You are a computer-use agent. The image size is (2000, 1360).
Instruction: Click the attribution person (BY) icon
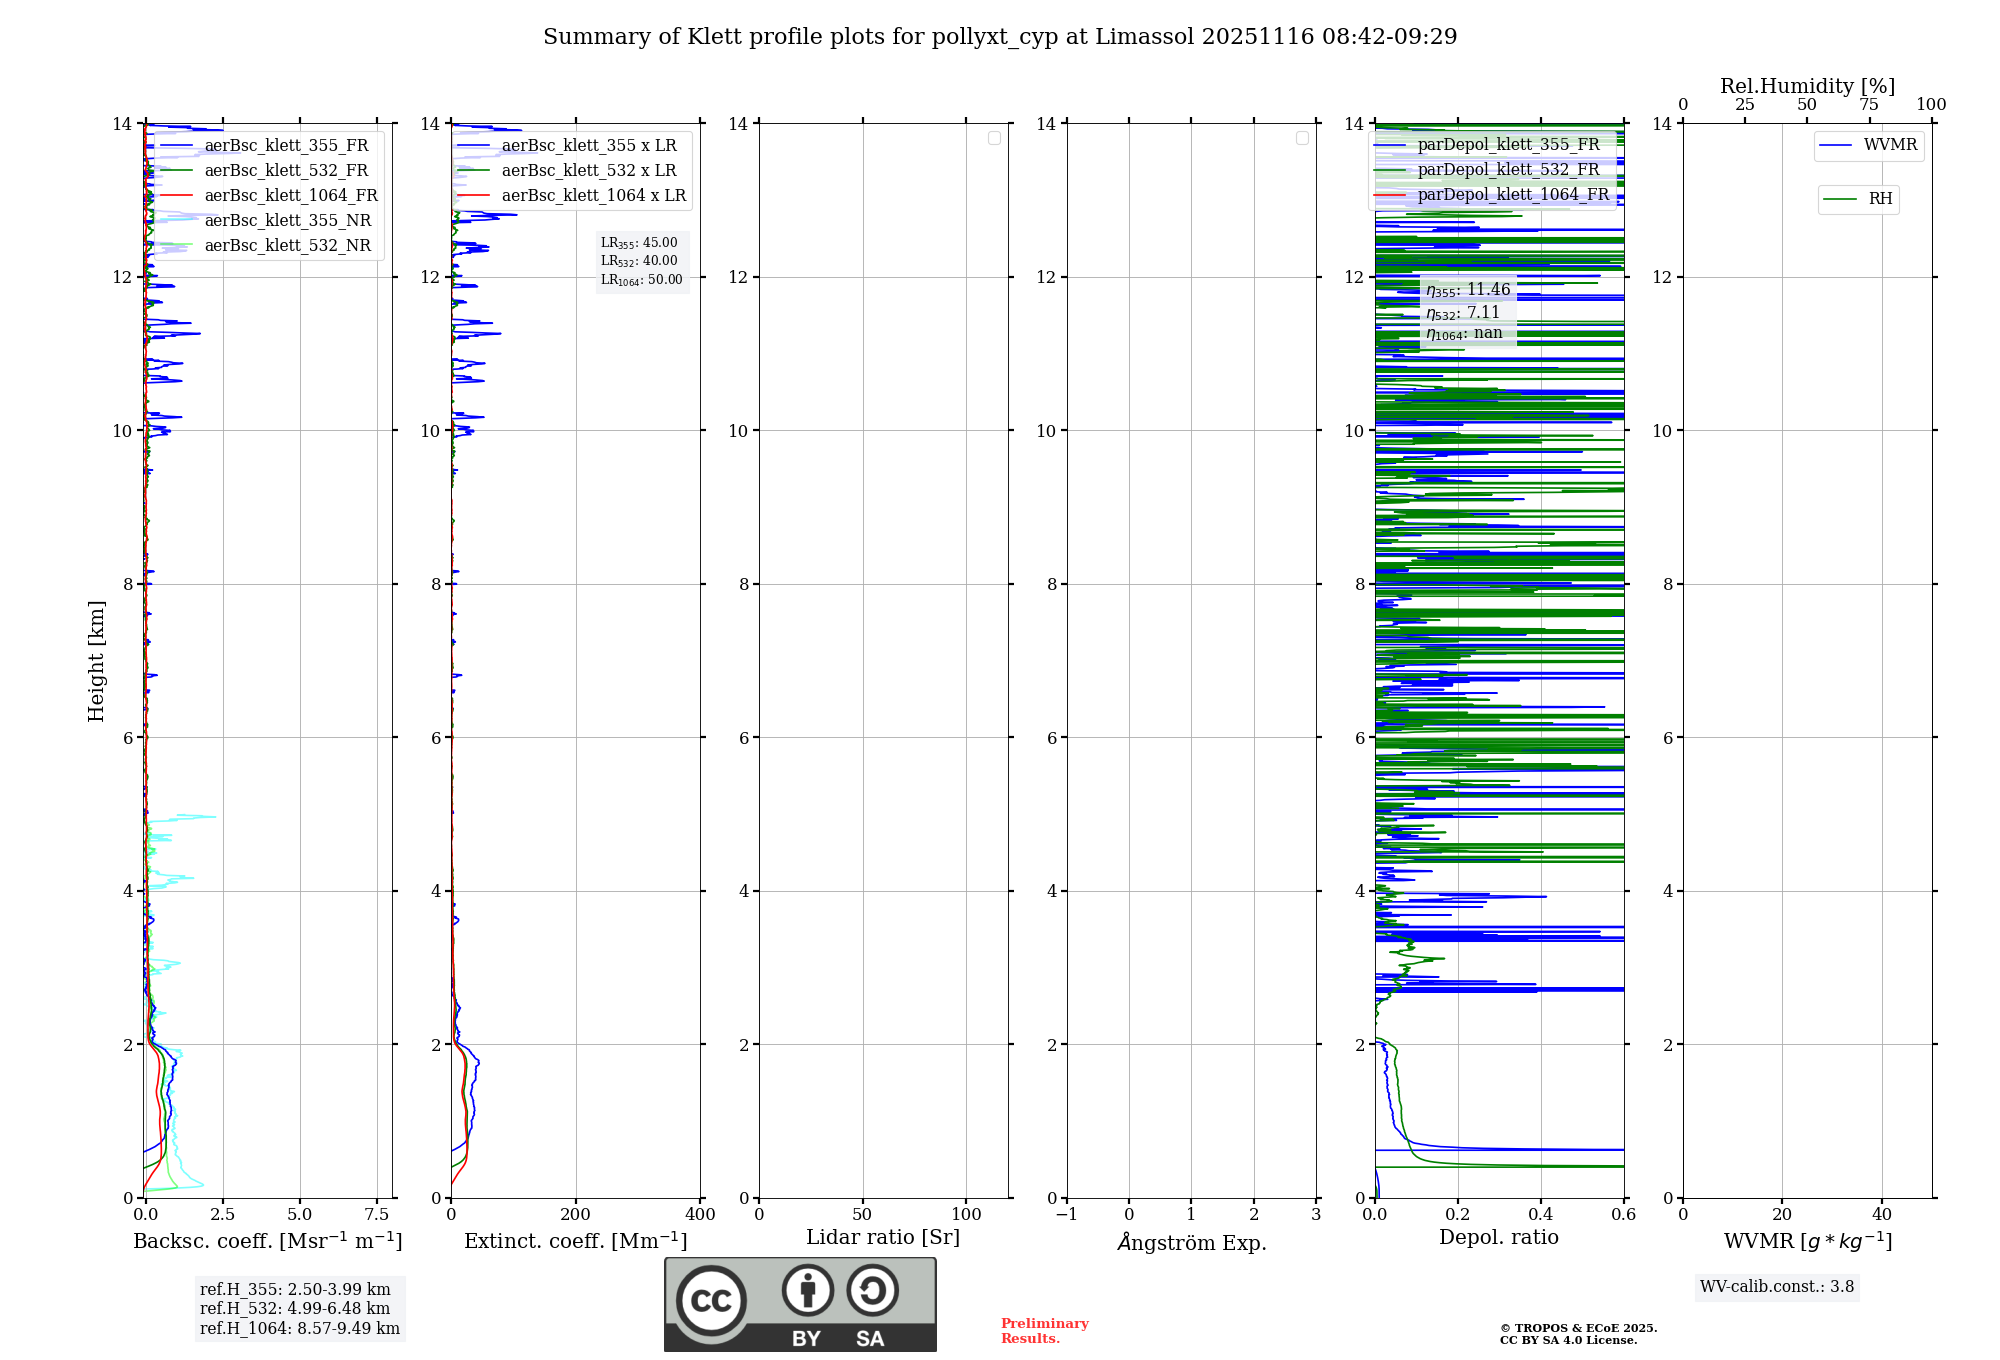pyautogui.click(x=807, y=1290)
